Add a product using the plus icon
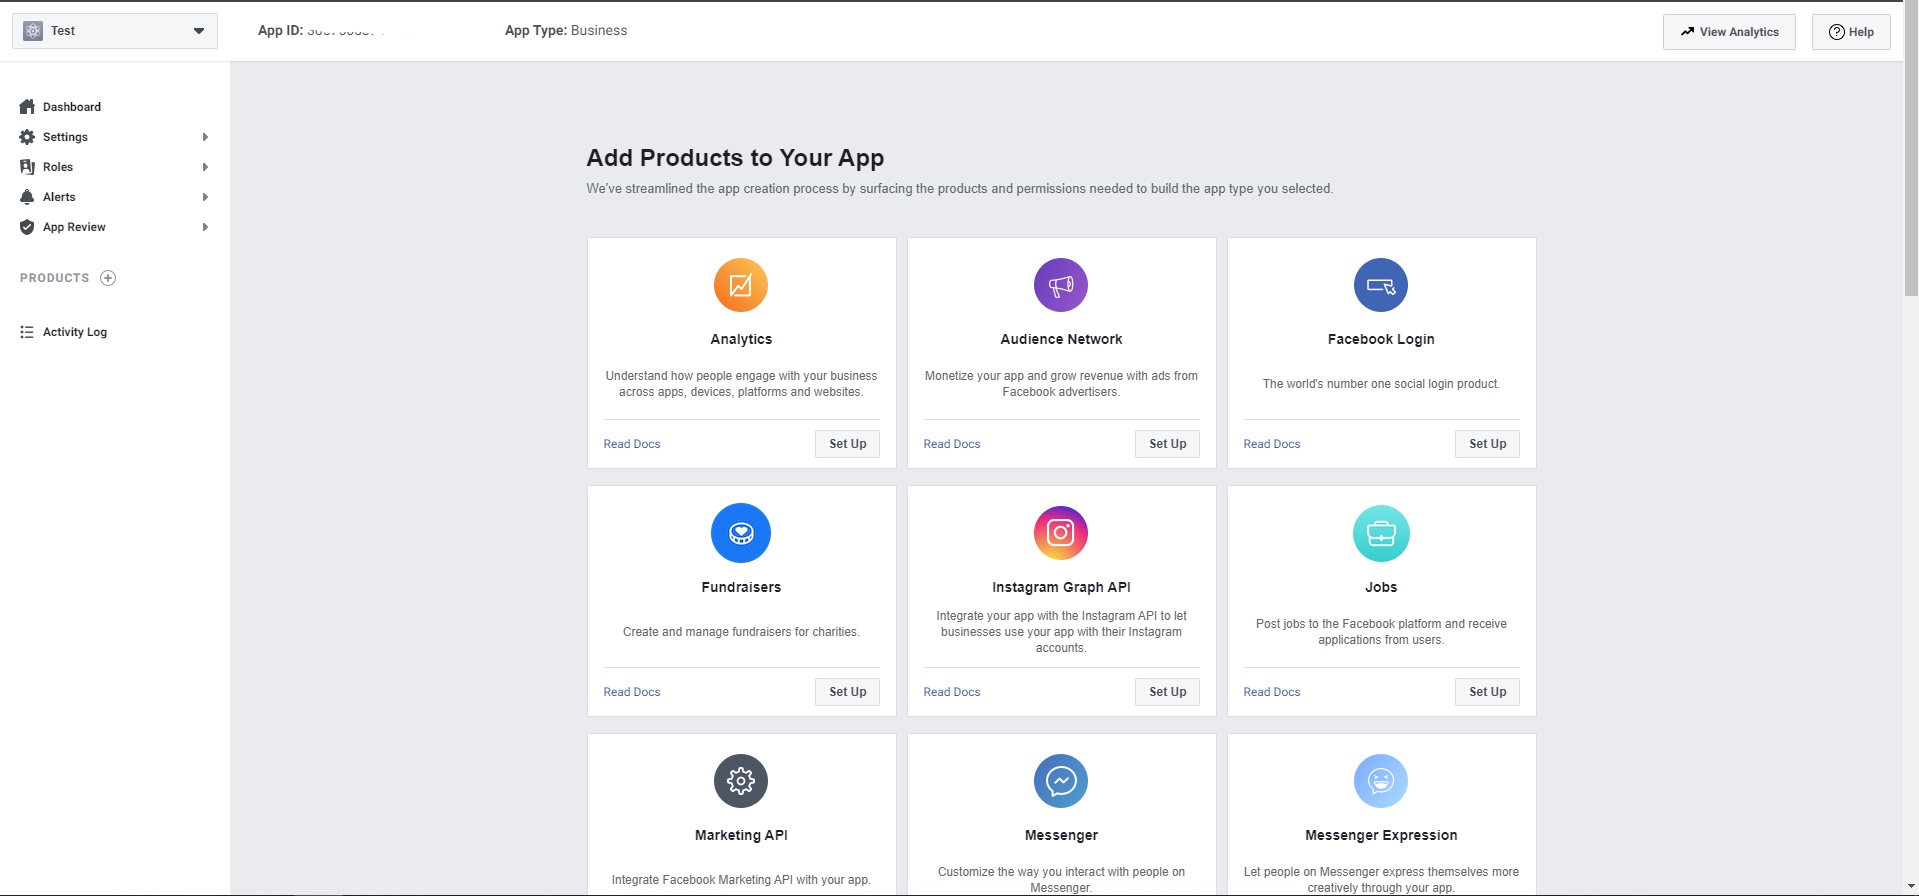The image size is (1919, 896). (108, 278)
